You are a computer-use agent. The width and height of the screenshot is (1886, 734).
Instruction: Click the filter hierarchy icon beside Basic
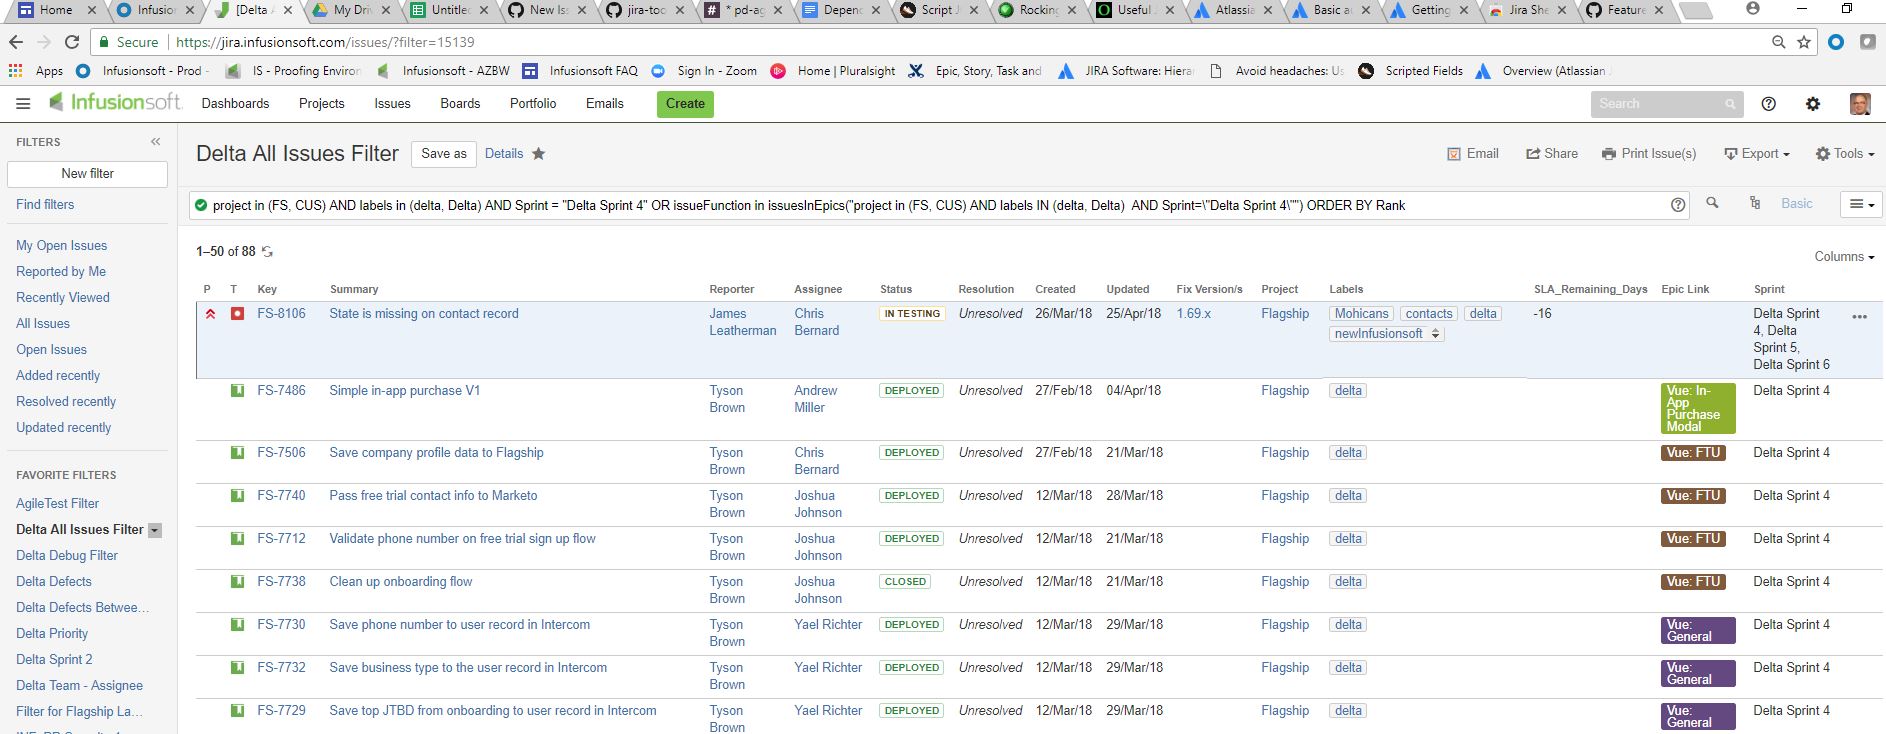1755,203
